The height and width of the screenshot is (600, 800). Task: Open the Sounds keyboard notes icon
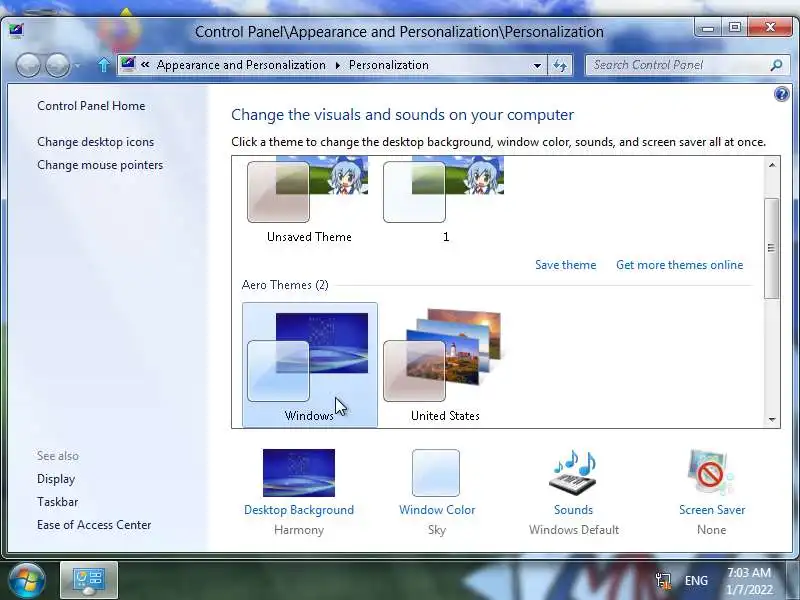tap(573, 472)
